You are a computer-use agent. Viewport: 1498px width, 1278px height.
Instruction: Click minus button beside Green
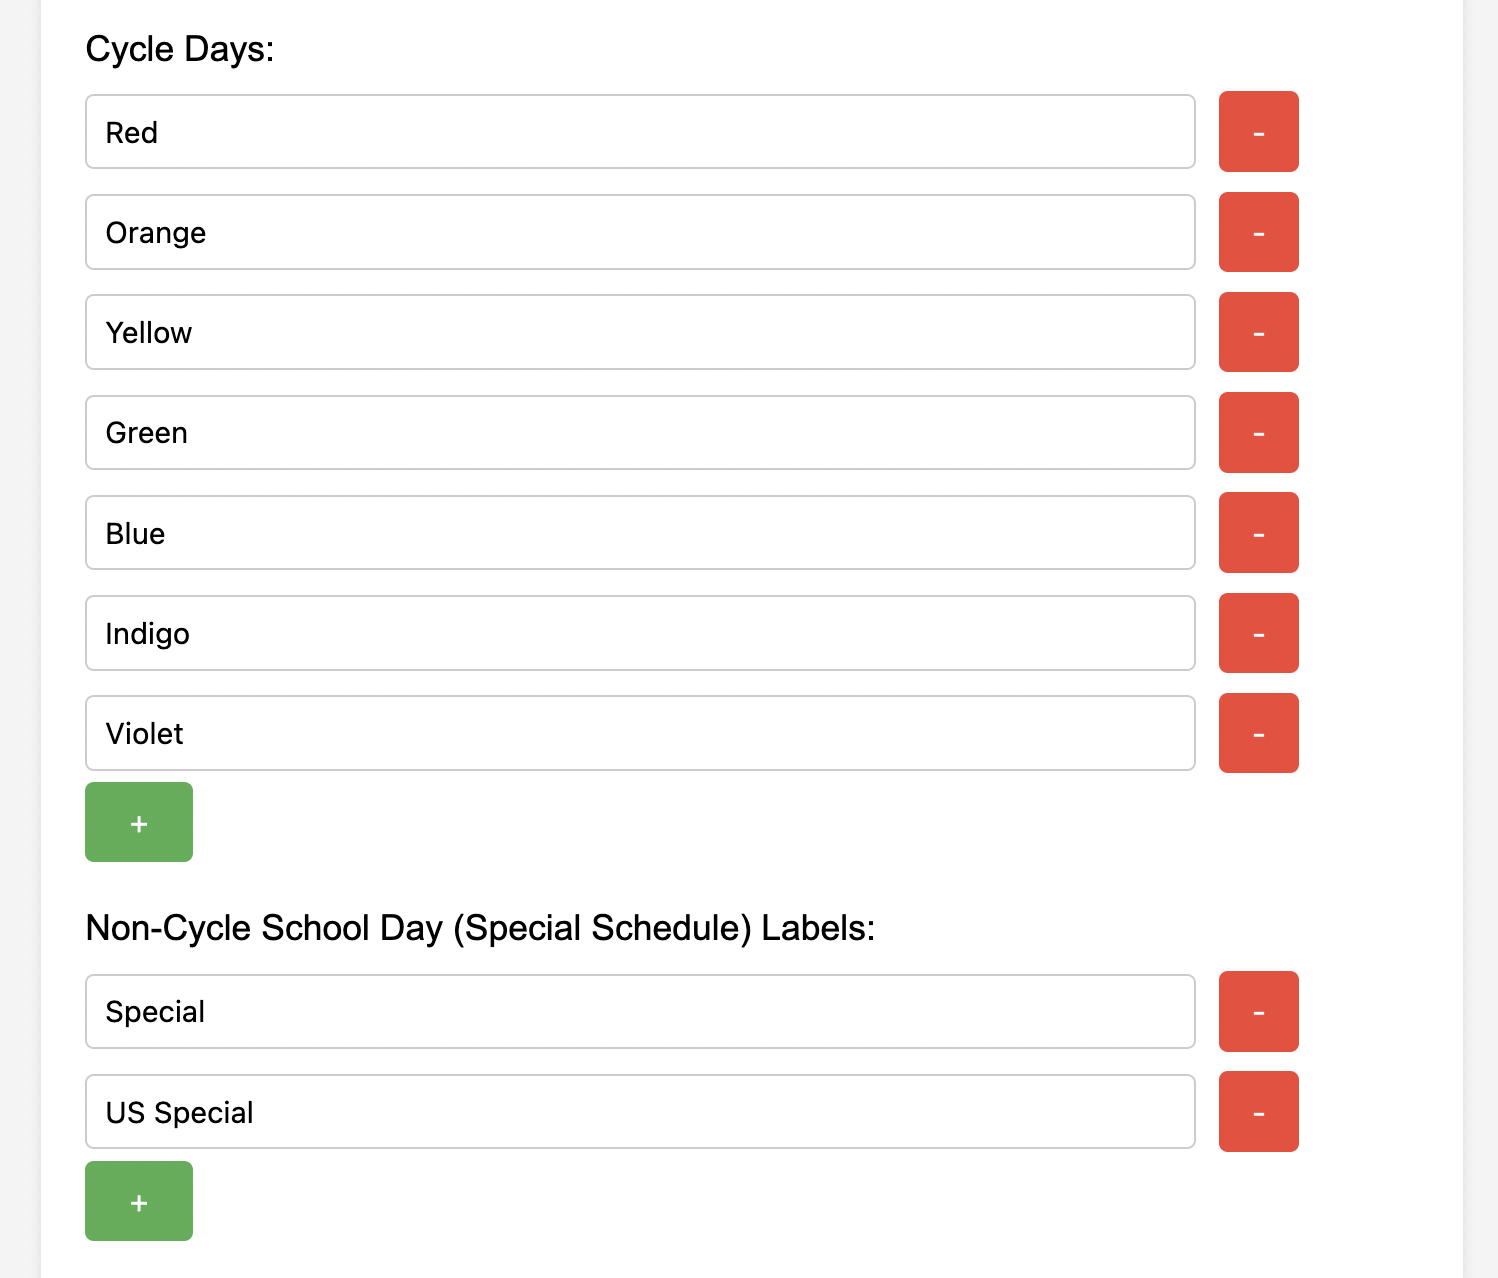click(x=1258, y=432)
